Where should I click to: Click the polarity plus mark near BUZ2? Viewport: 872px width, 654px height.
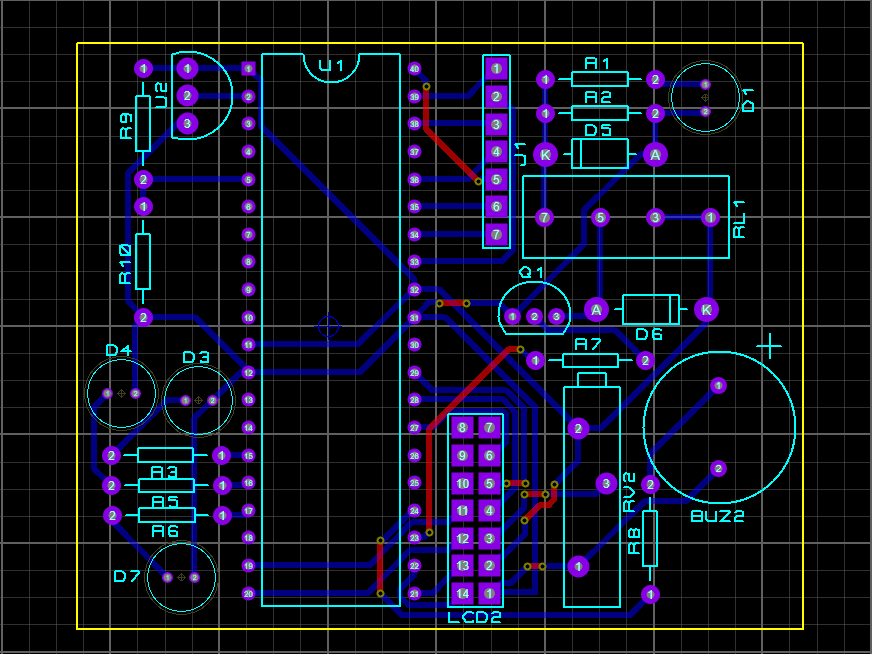tap(770, 346)
